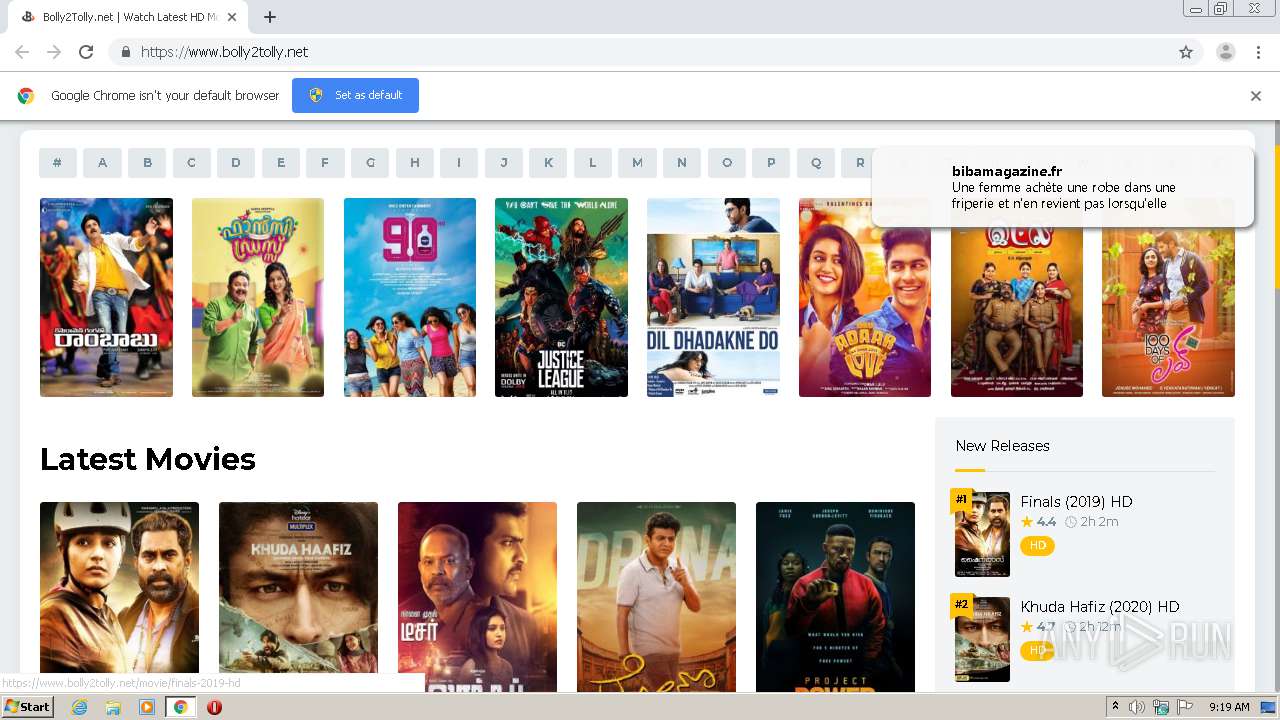The width and height of the screenshot is (1280, 720).
Task: Filter movies by letter C
Action: coord(192,163)
